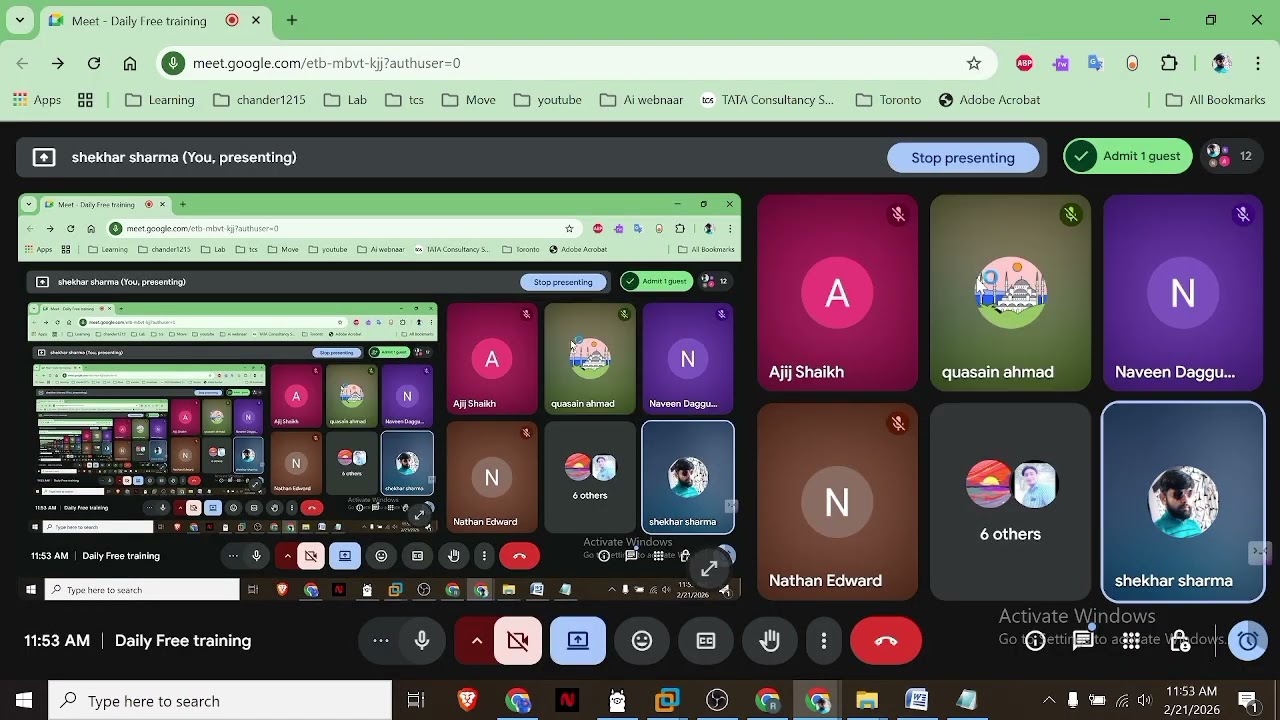Reload the Meet page
The image size is (1280, 720).
94,63
